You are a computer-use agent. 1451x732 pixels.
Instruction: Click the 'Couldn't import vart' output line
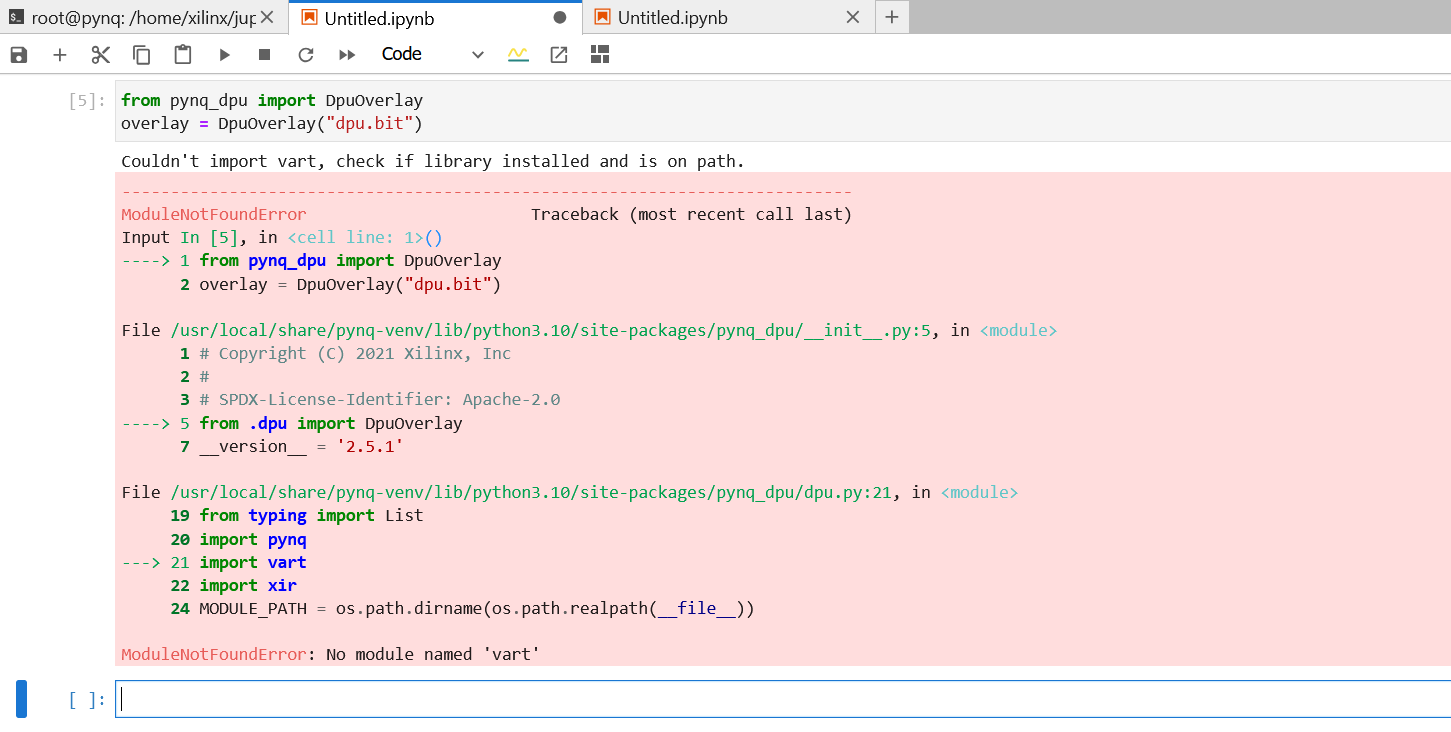click(433, 161)
